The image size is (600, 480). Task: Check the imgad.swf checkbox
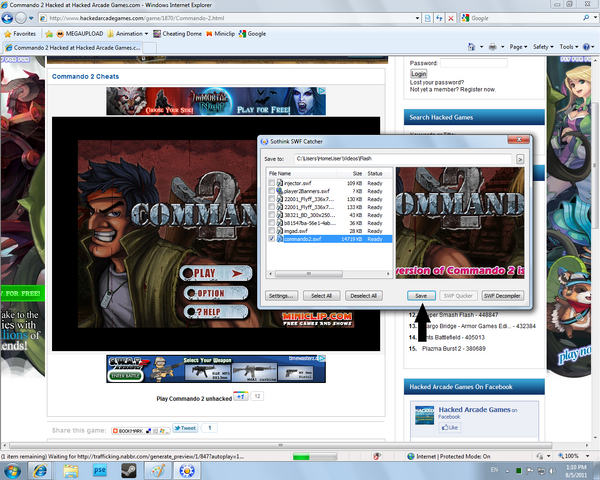(x=271, y=231)
